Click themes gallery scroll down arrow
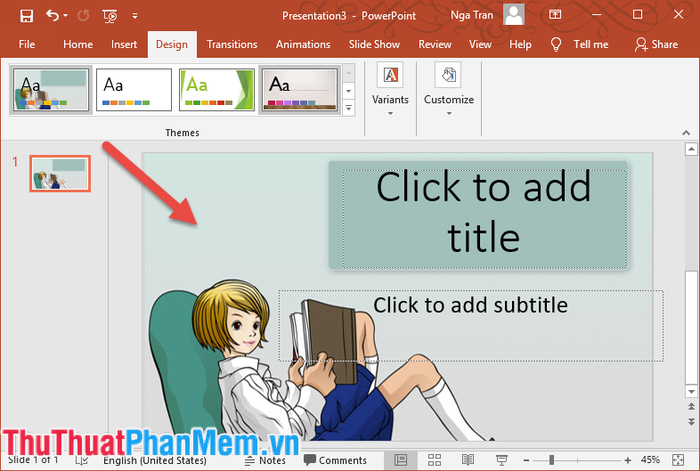 (x=349, y=91)
